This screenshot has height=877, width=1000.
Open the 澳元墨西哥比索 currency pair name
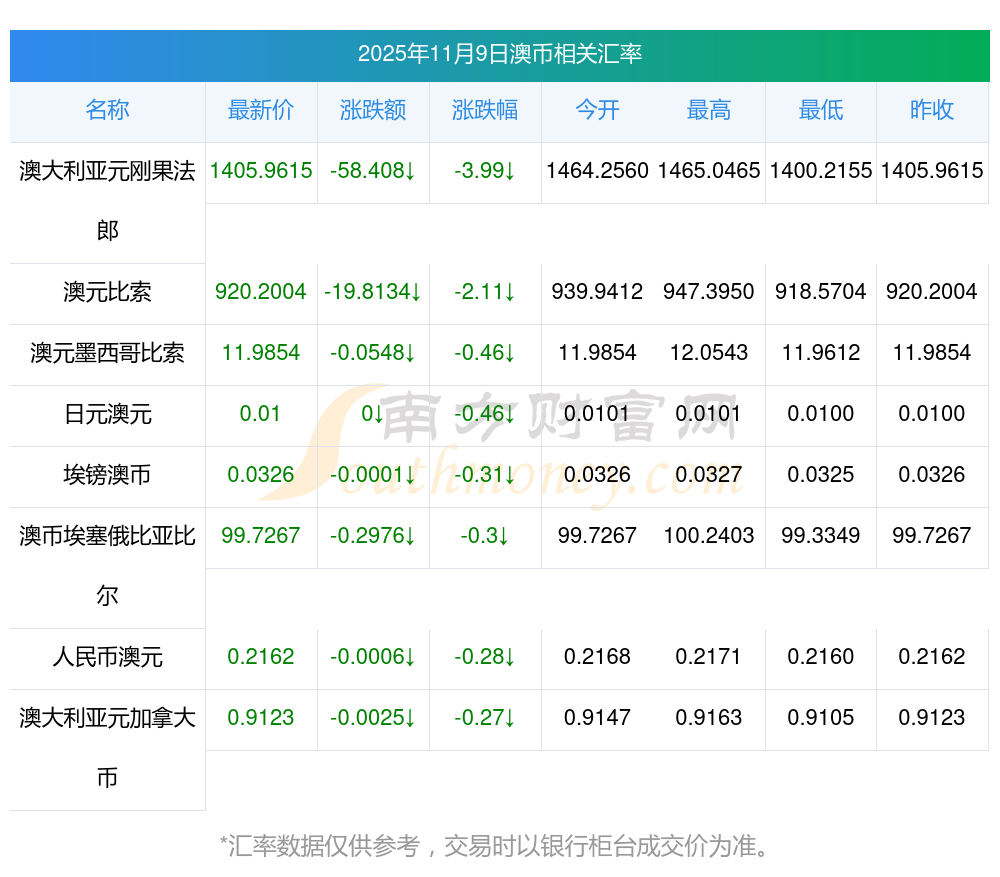coord(107,353)
